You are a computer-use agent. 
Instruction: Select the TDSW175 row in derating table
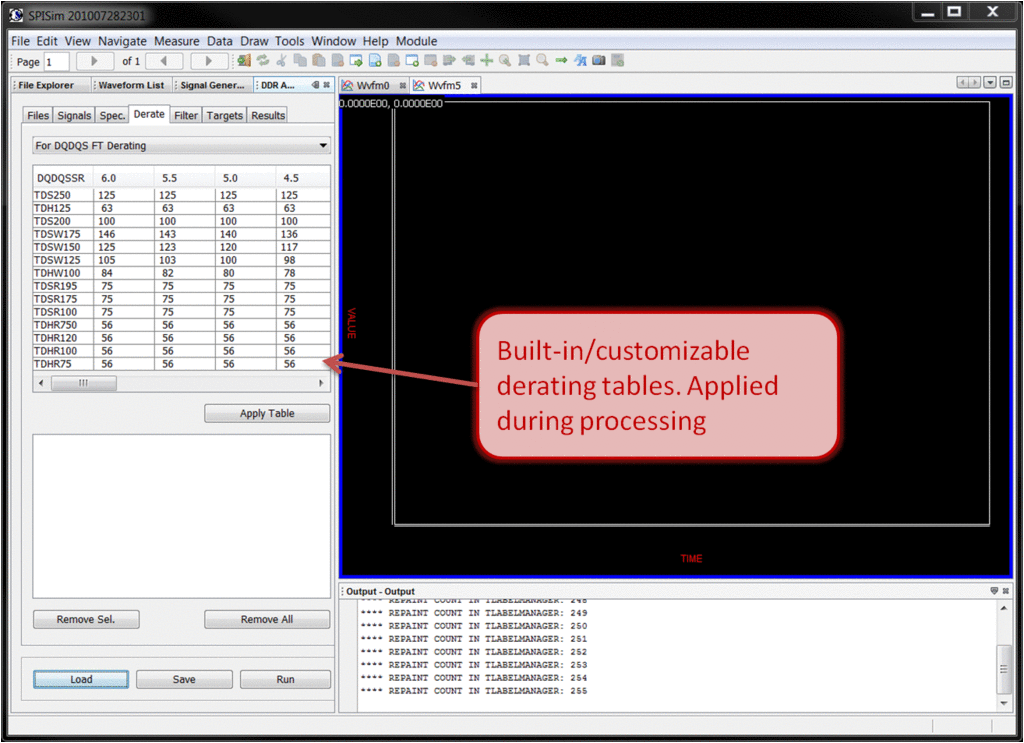point(60,234)
